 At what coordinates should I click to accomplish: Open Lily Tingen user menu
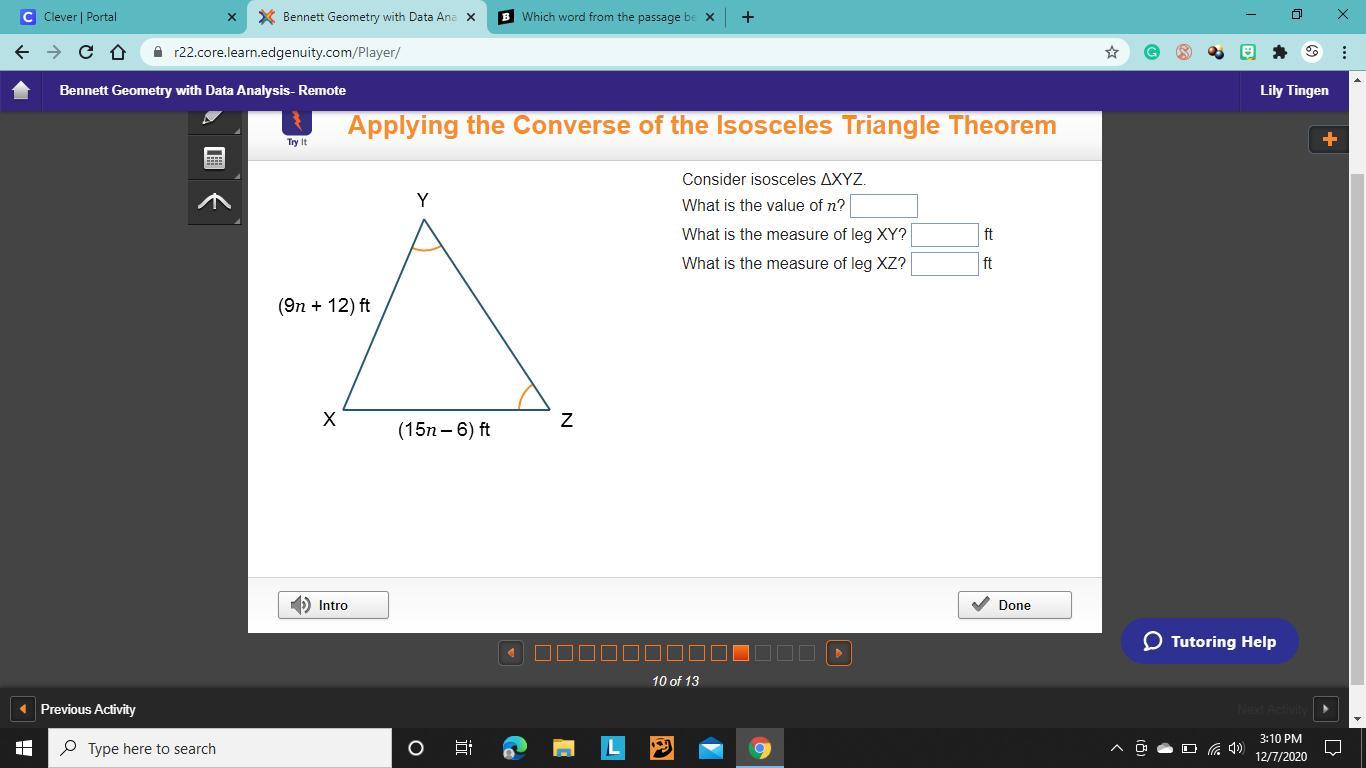point(1294,90)
